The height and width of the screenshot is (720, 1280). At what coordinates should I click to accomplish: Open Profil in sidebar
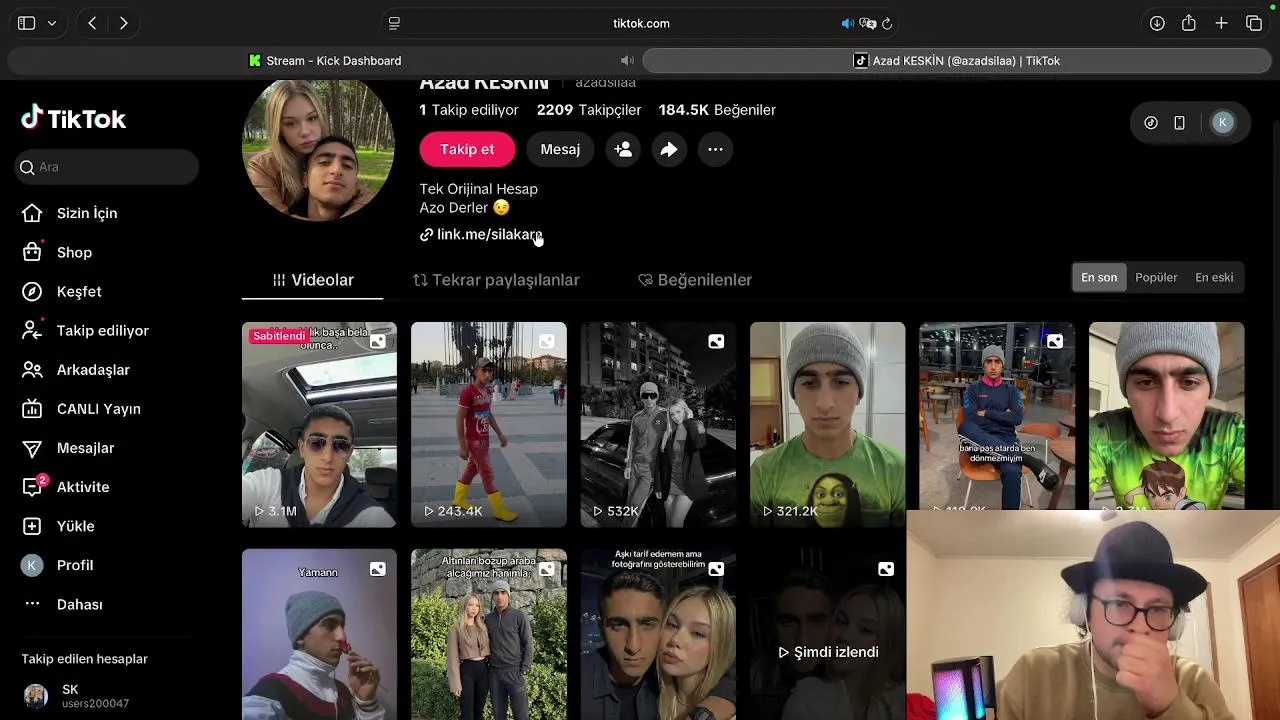57,565
